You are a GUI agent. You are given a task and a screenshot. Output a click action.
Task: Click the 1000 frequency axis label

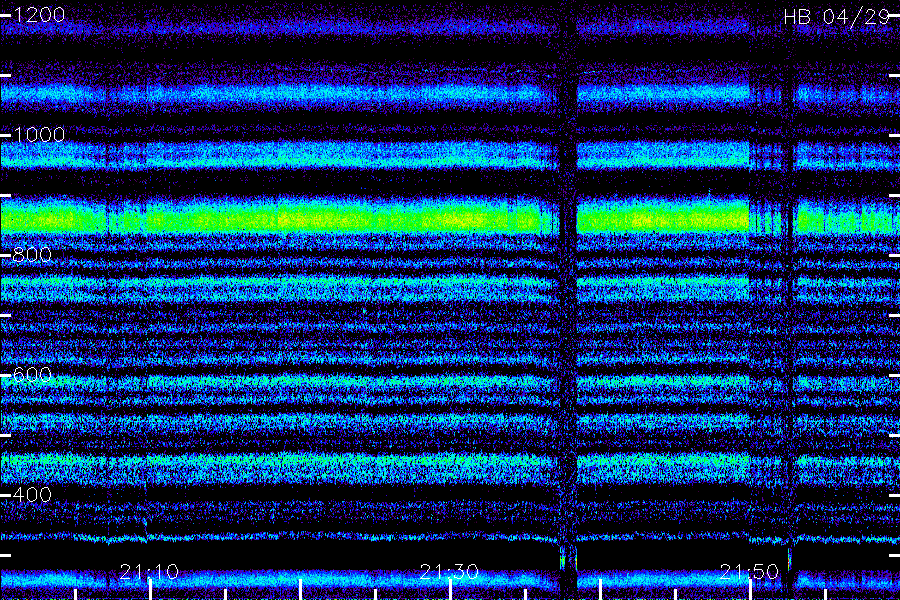(39, 135)
